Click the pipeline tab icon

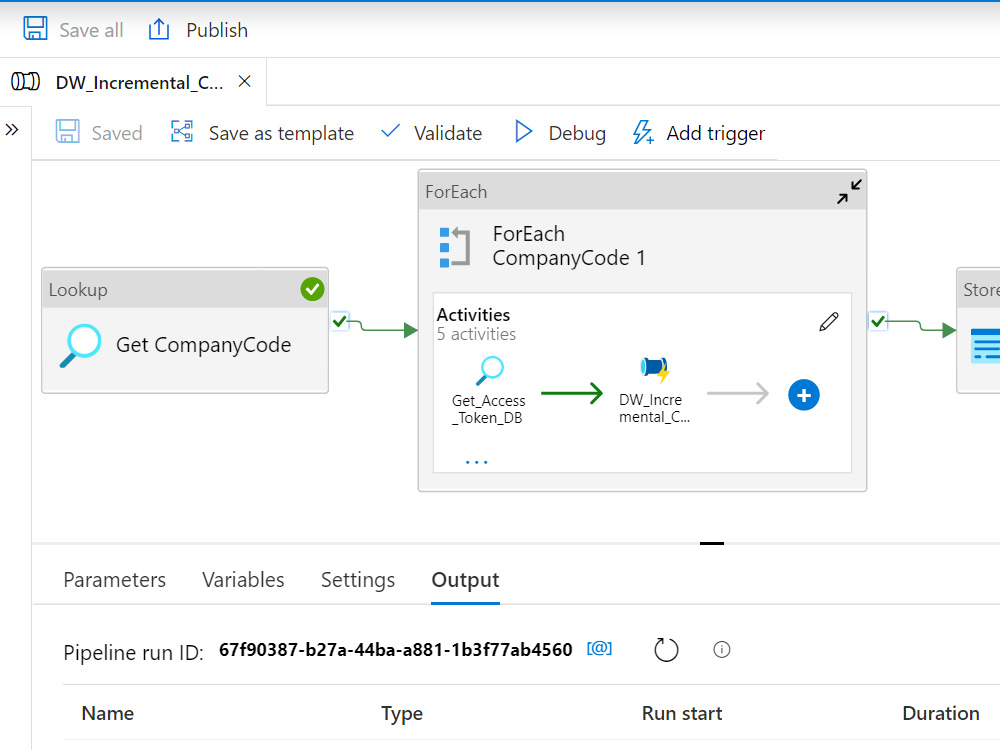pos(26,82)
